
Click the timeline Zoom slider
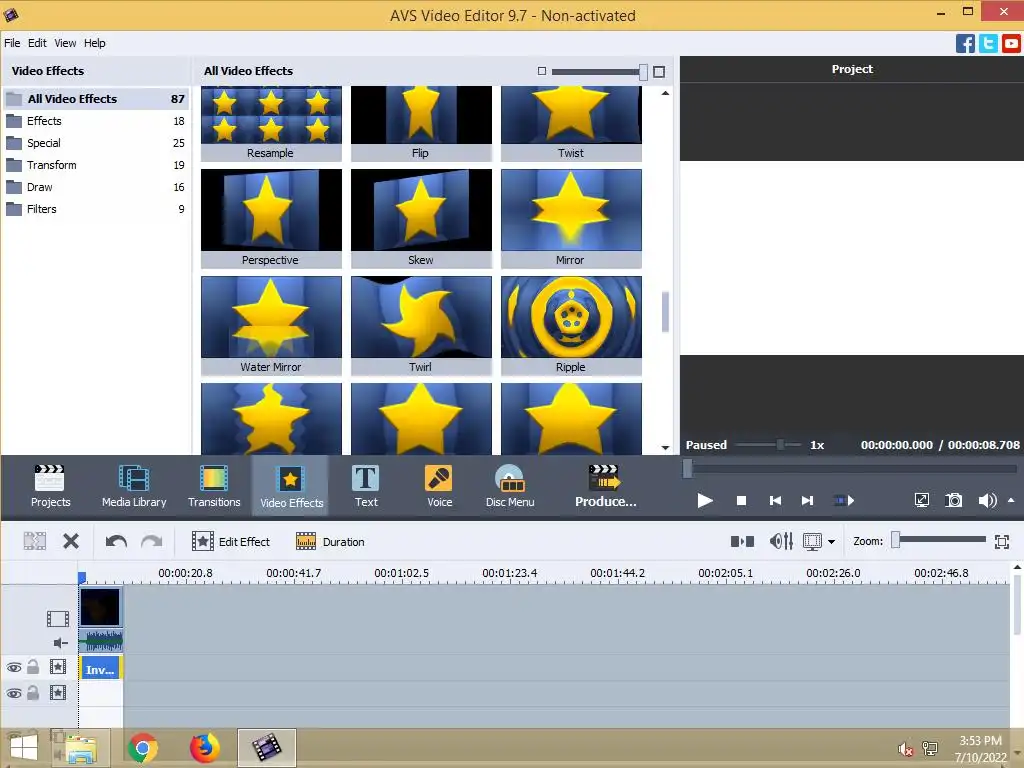tap(940, 539)
